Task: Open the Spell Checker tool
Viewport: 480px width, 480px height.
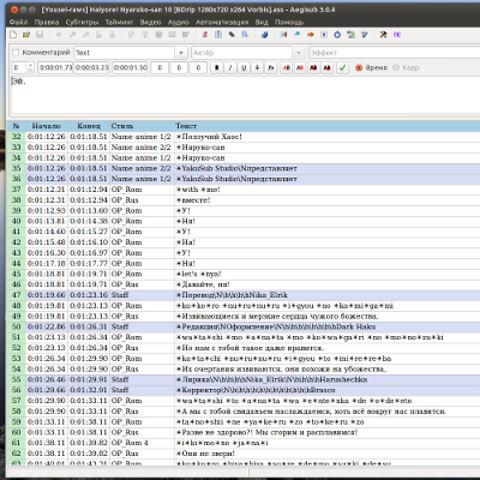Action: (x=364, y=35)
